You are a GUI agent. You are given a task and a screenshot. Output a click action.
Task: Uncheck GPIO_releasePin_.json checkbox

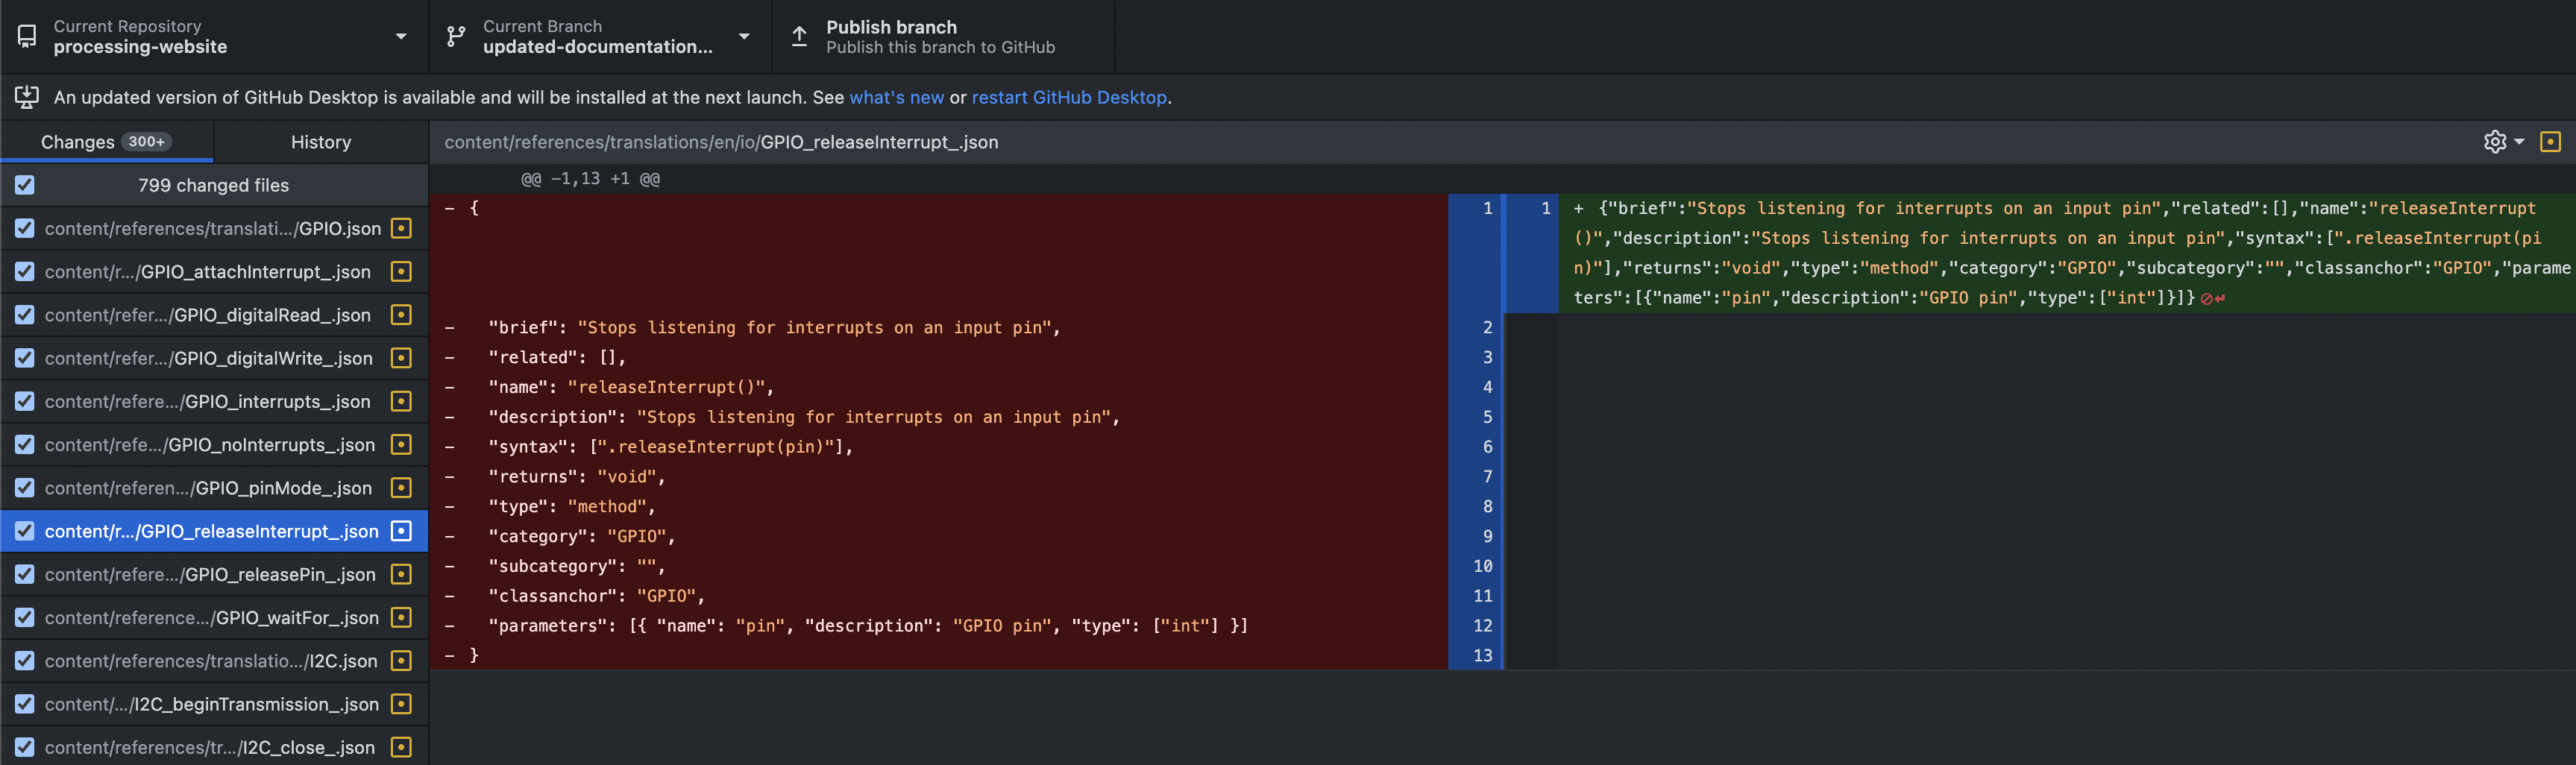pos(25,574)
